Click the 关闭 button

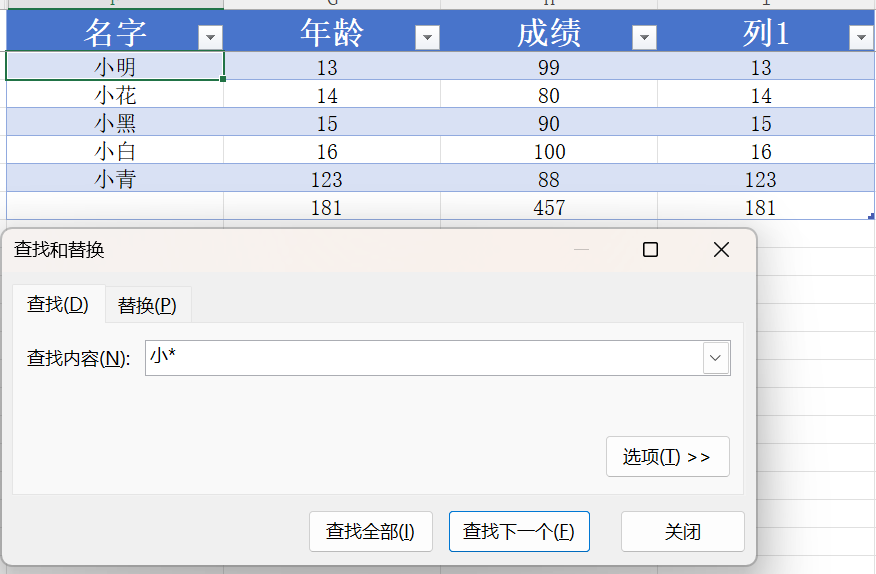pos(682,532)
